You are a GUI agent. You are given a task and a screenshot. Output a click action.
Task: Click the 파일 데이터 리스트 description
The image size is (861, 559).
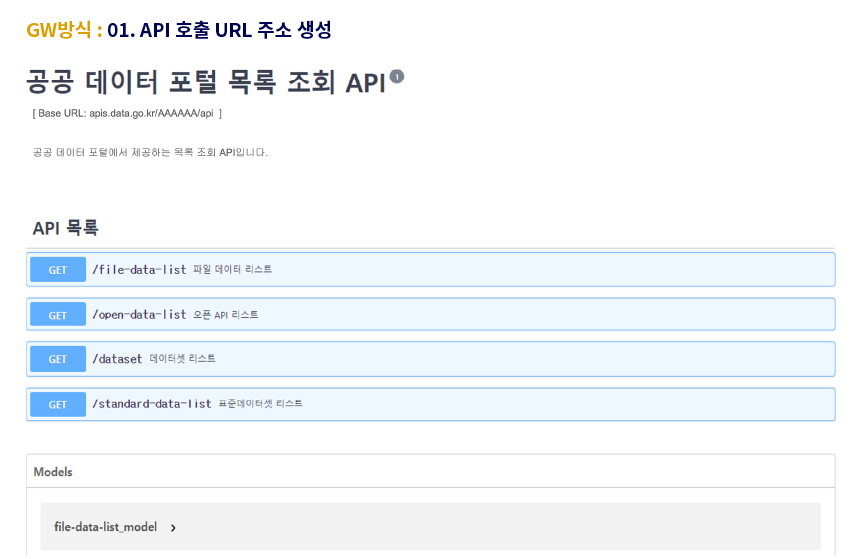click(232, 269)
